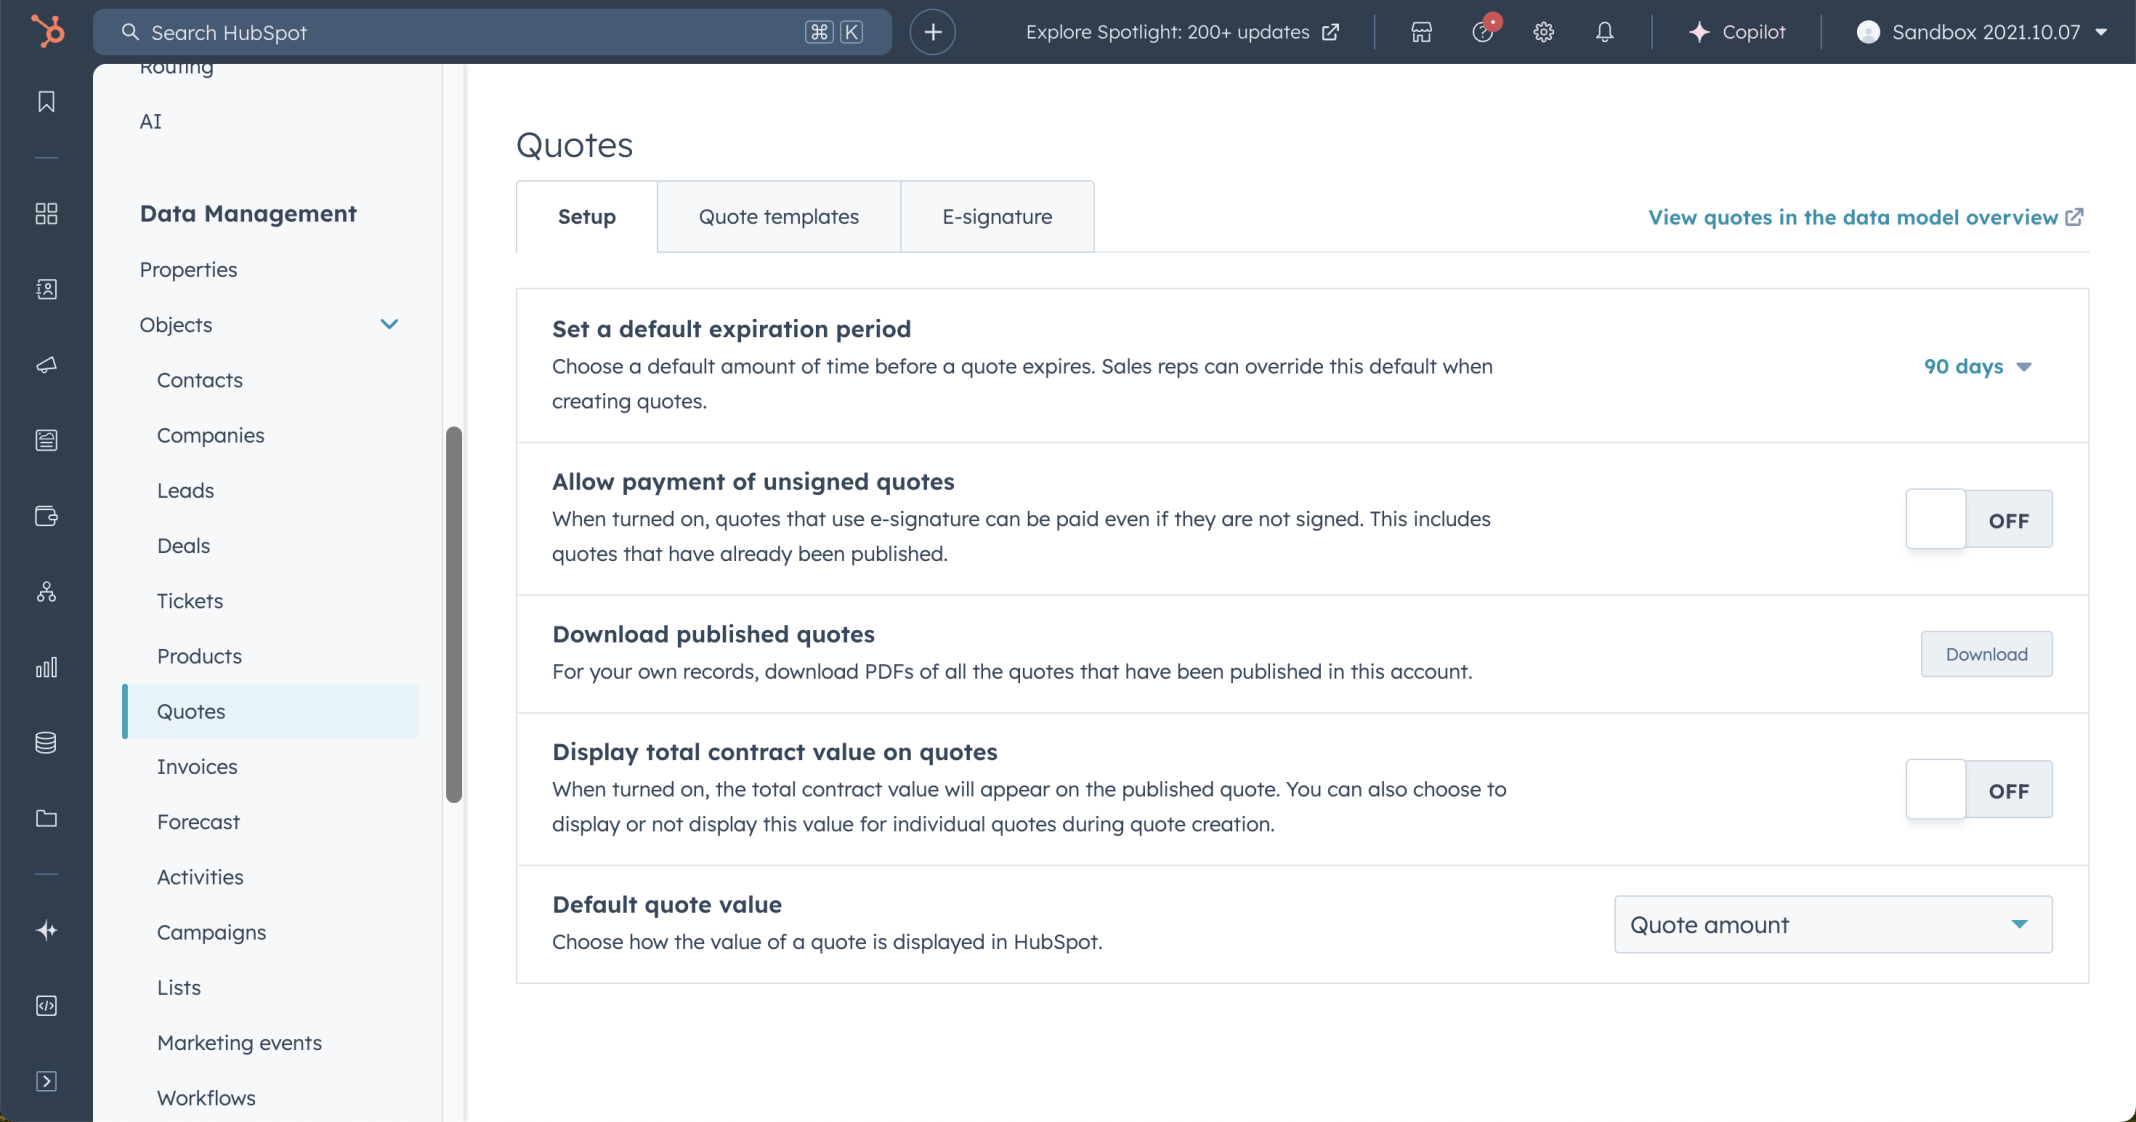
Task: Select Deals under Objects
Action: pos(184,546)
